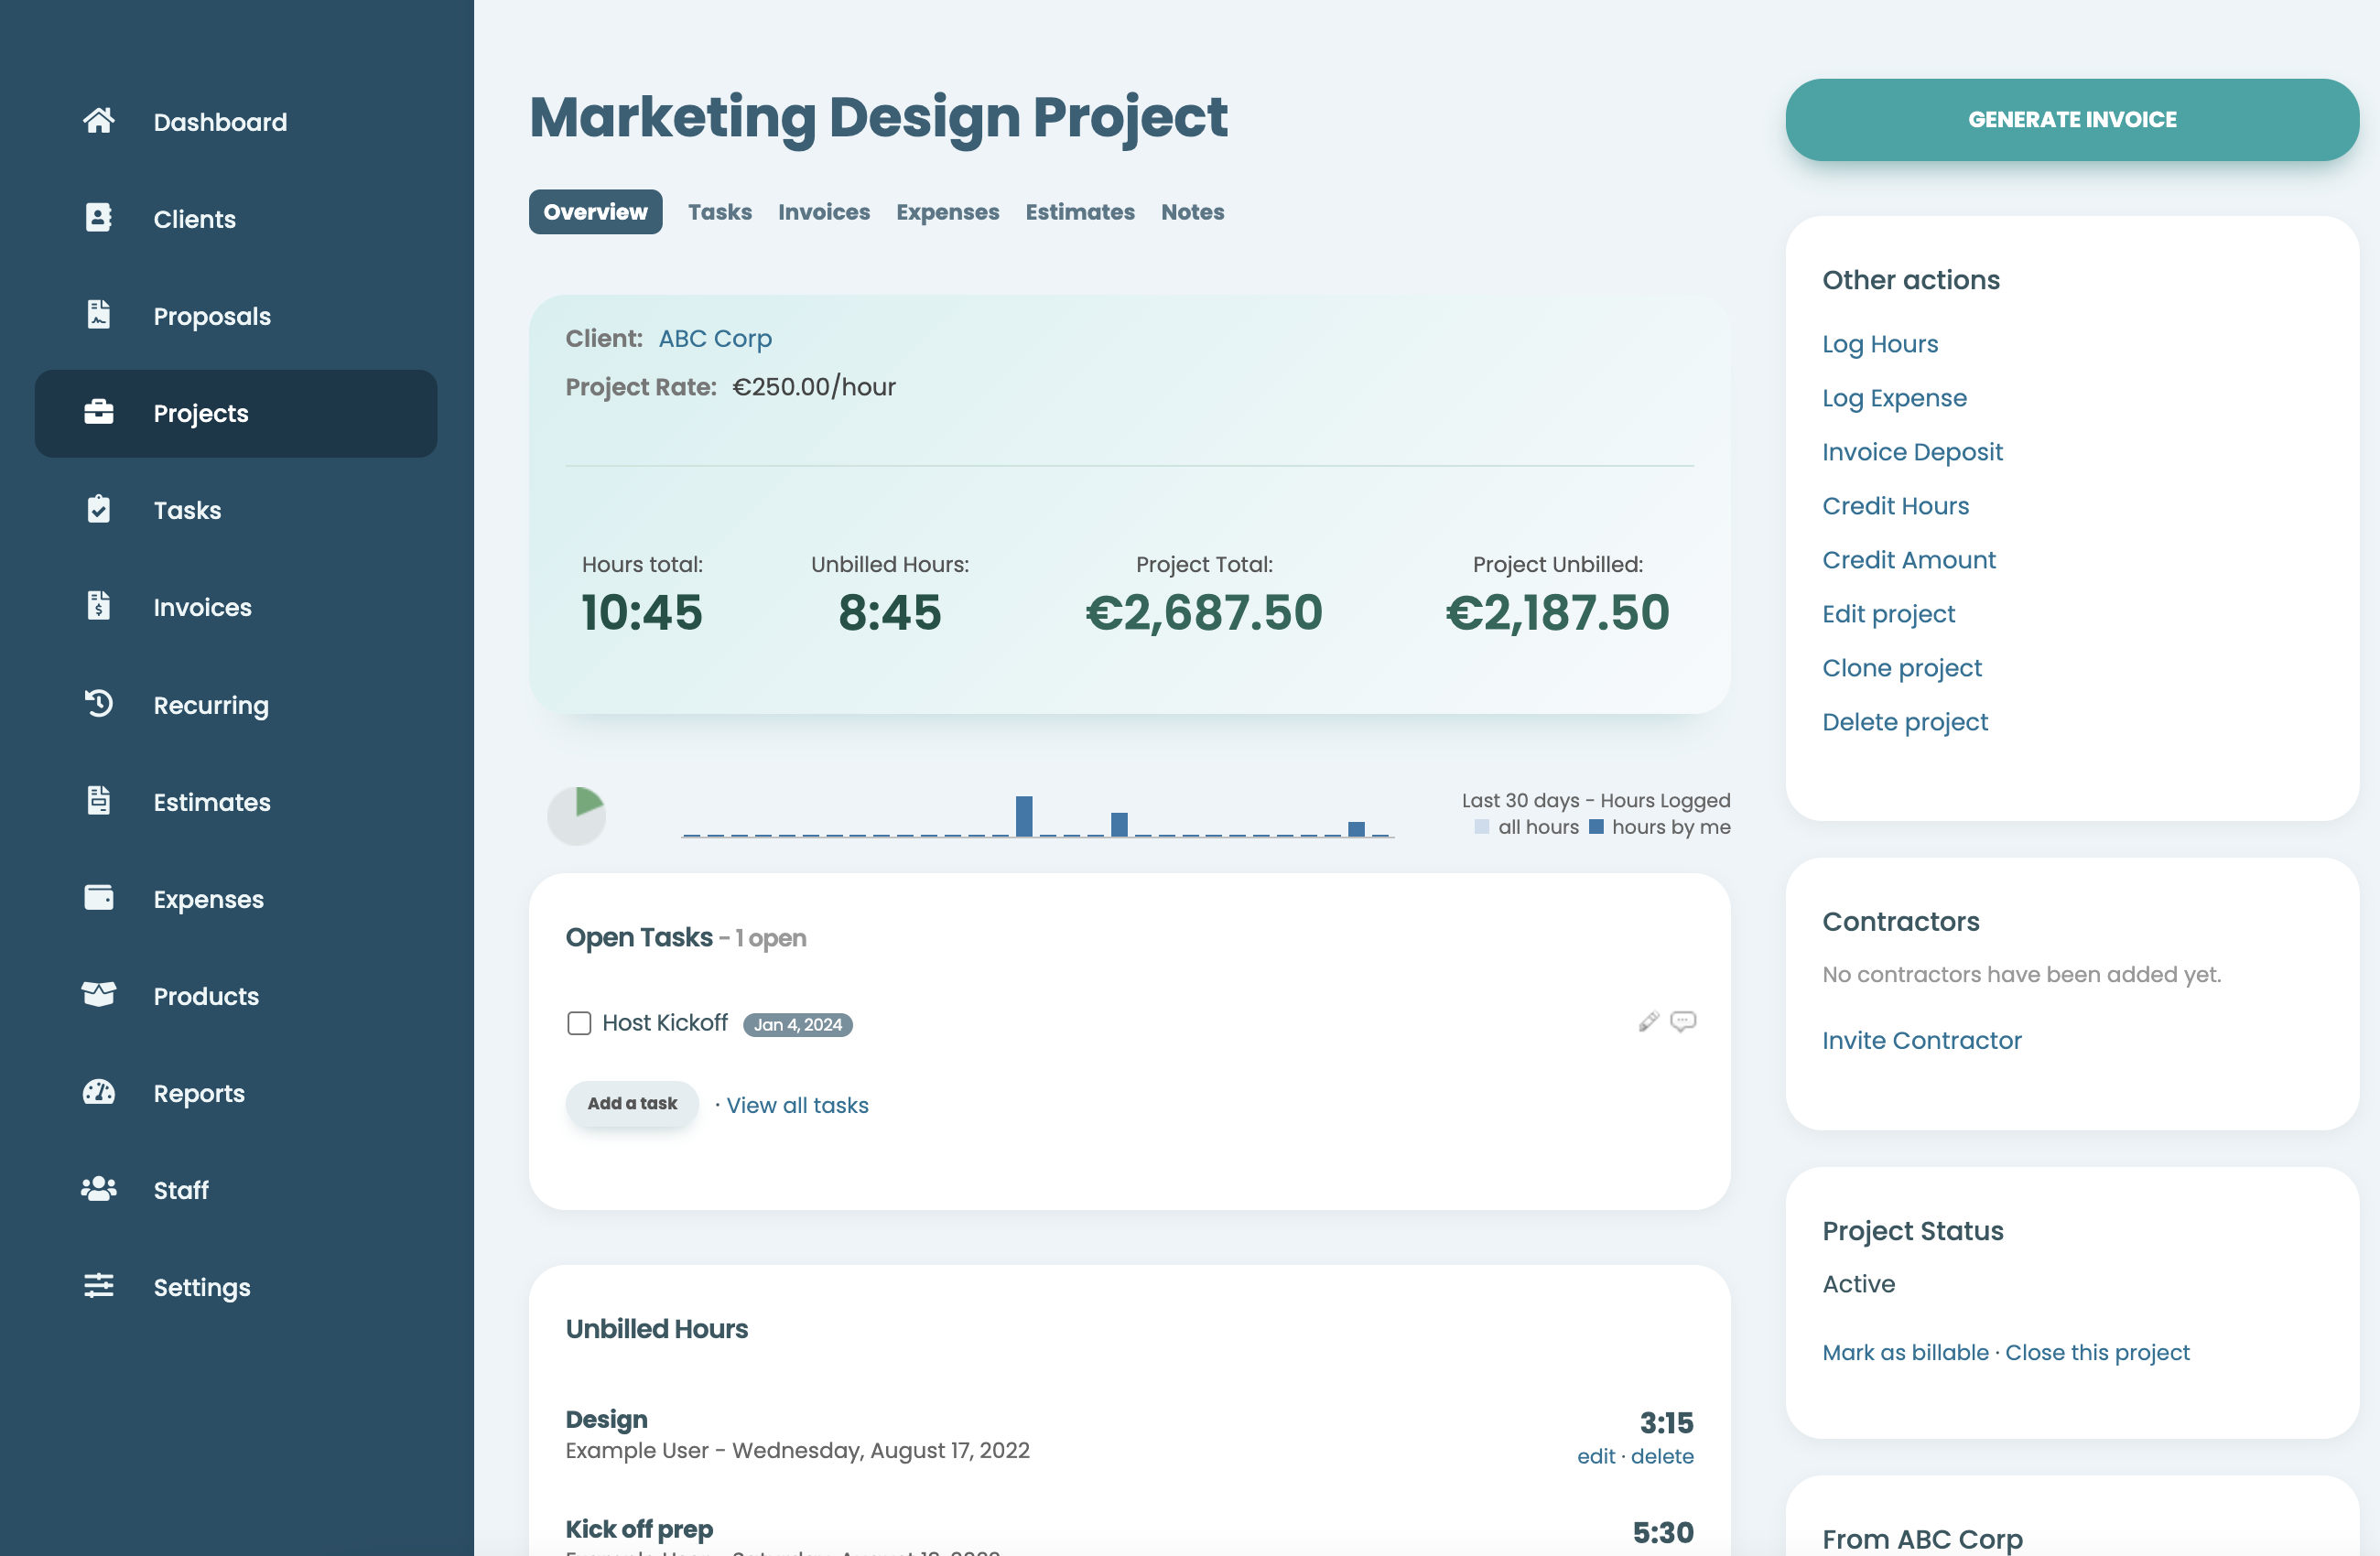Click the tallest bar in hours chart

click(1023, 816)
